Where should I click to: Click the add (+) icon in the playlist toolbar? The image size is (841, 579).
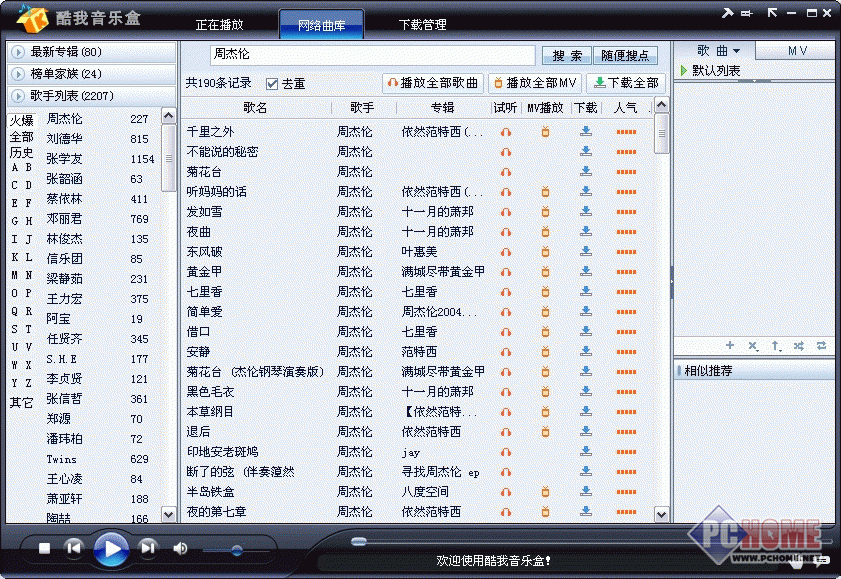coord(730,346)
